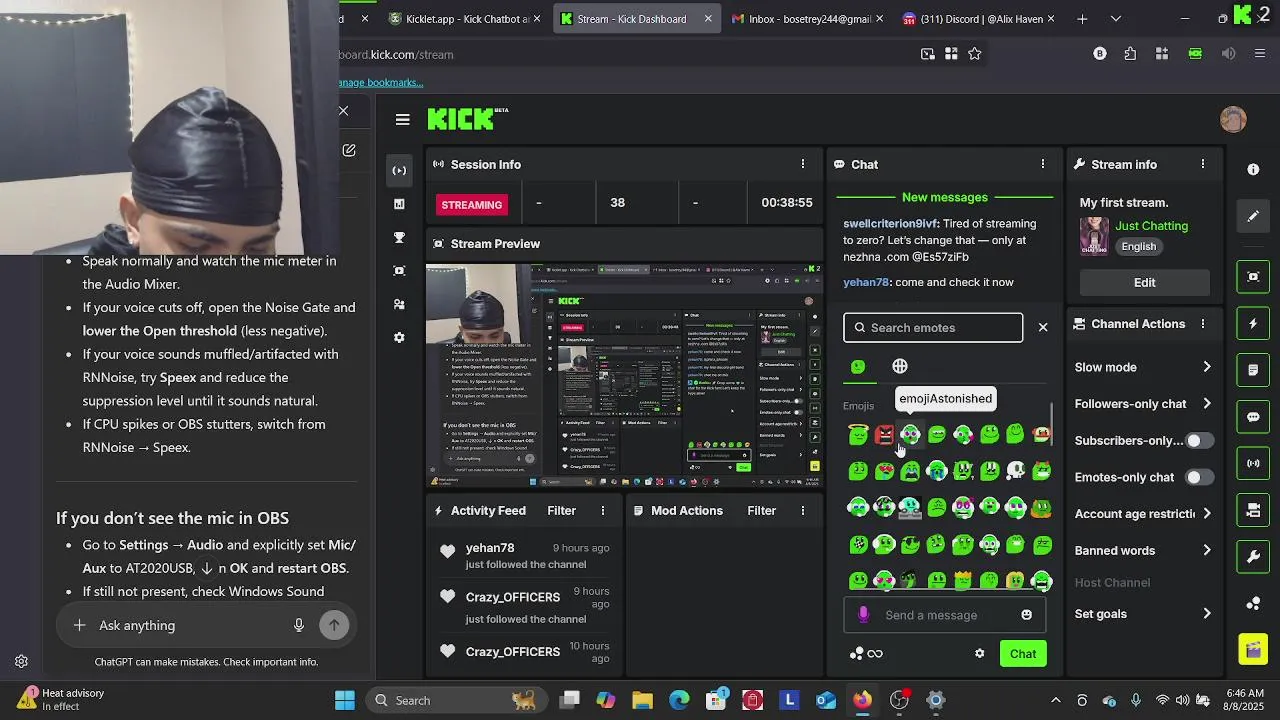Viewport: 1280px width, 720px height.
Task: Toggle Emotes-only chat switch
Action: (1199, 477)
